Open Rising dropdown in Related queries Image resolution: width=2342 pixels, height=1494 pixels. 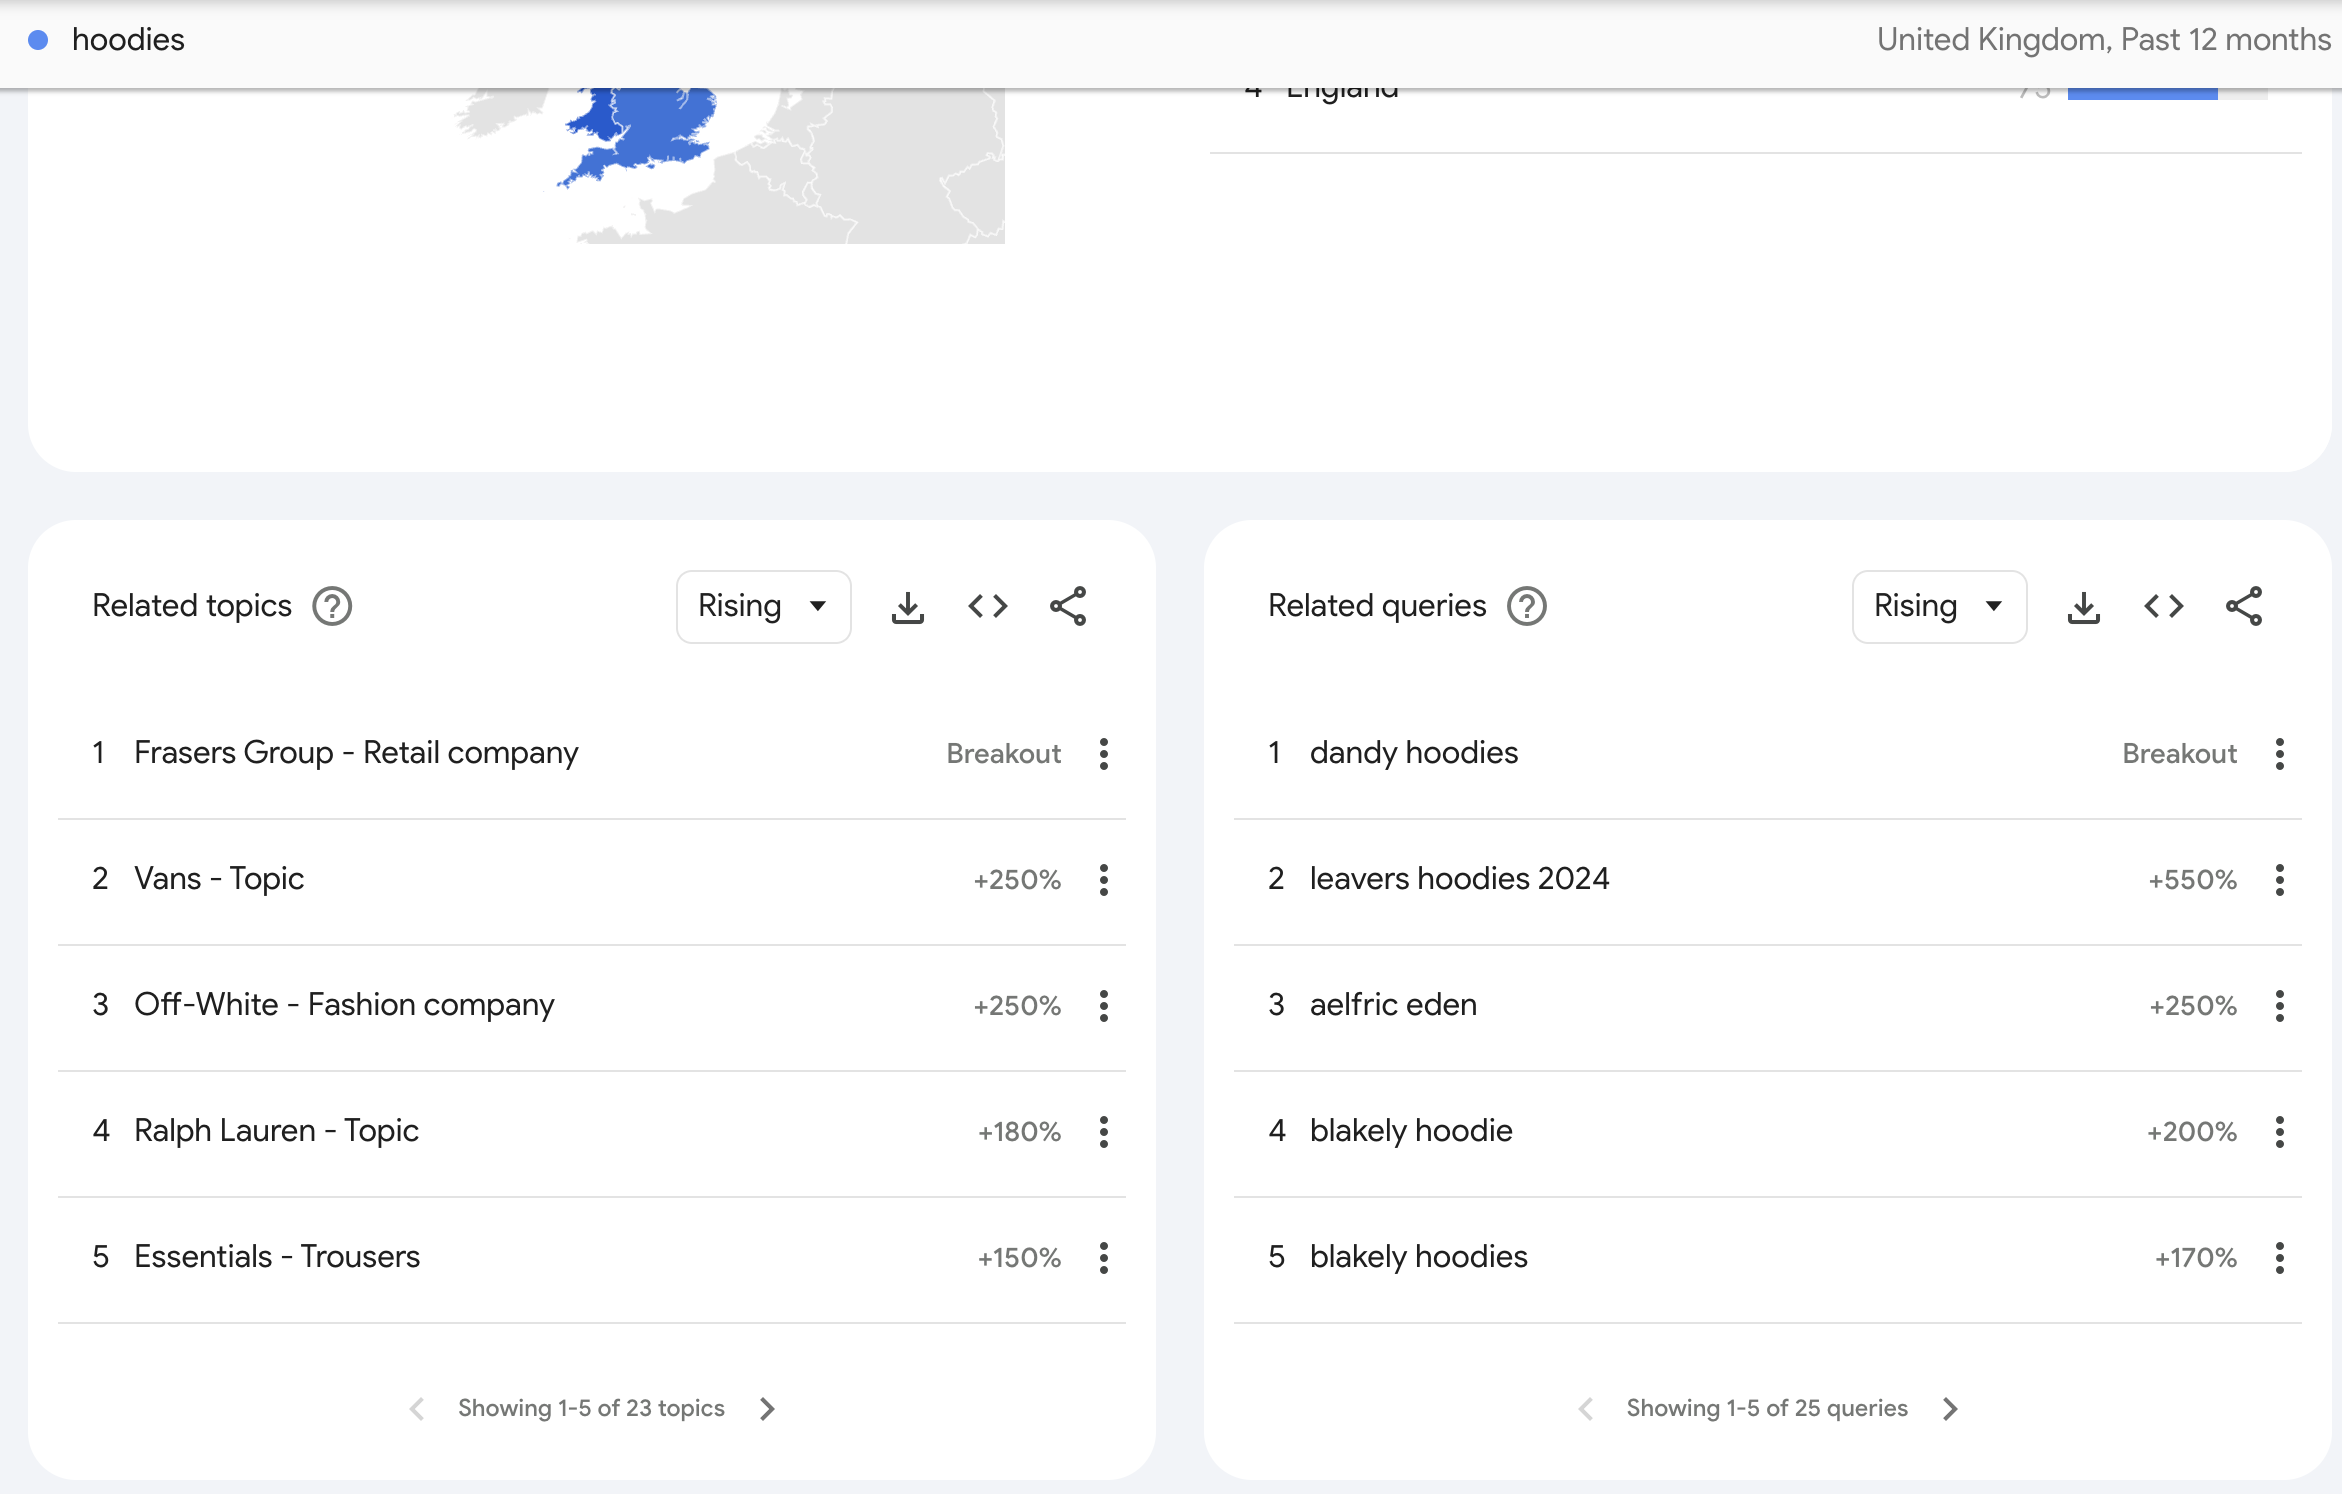point(1940,607)
